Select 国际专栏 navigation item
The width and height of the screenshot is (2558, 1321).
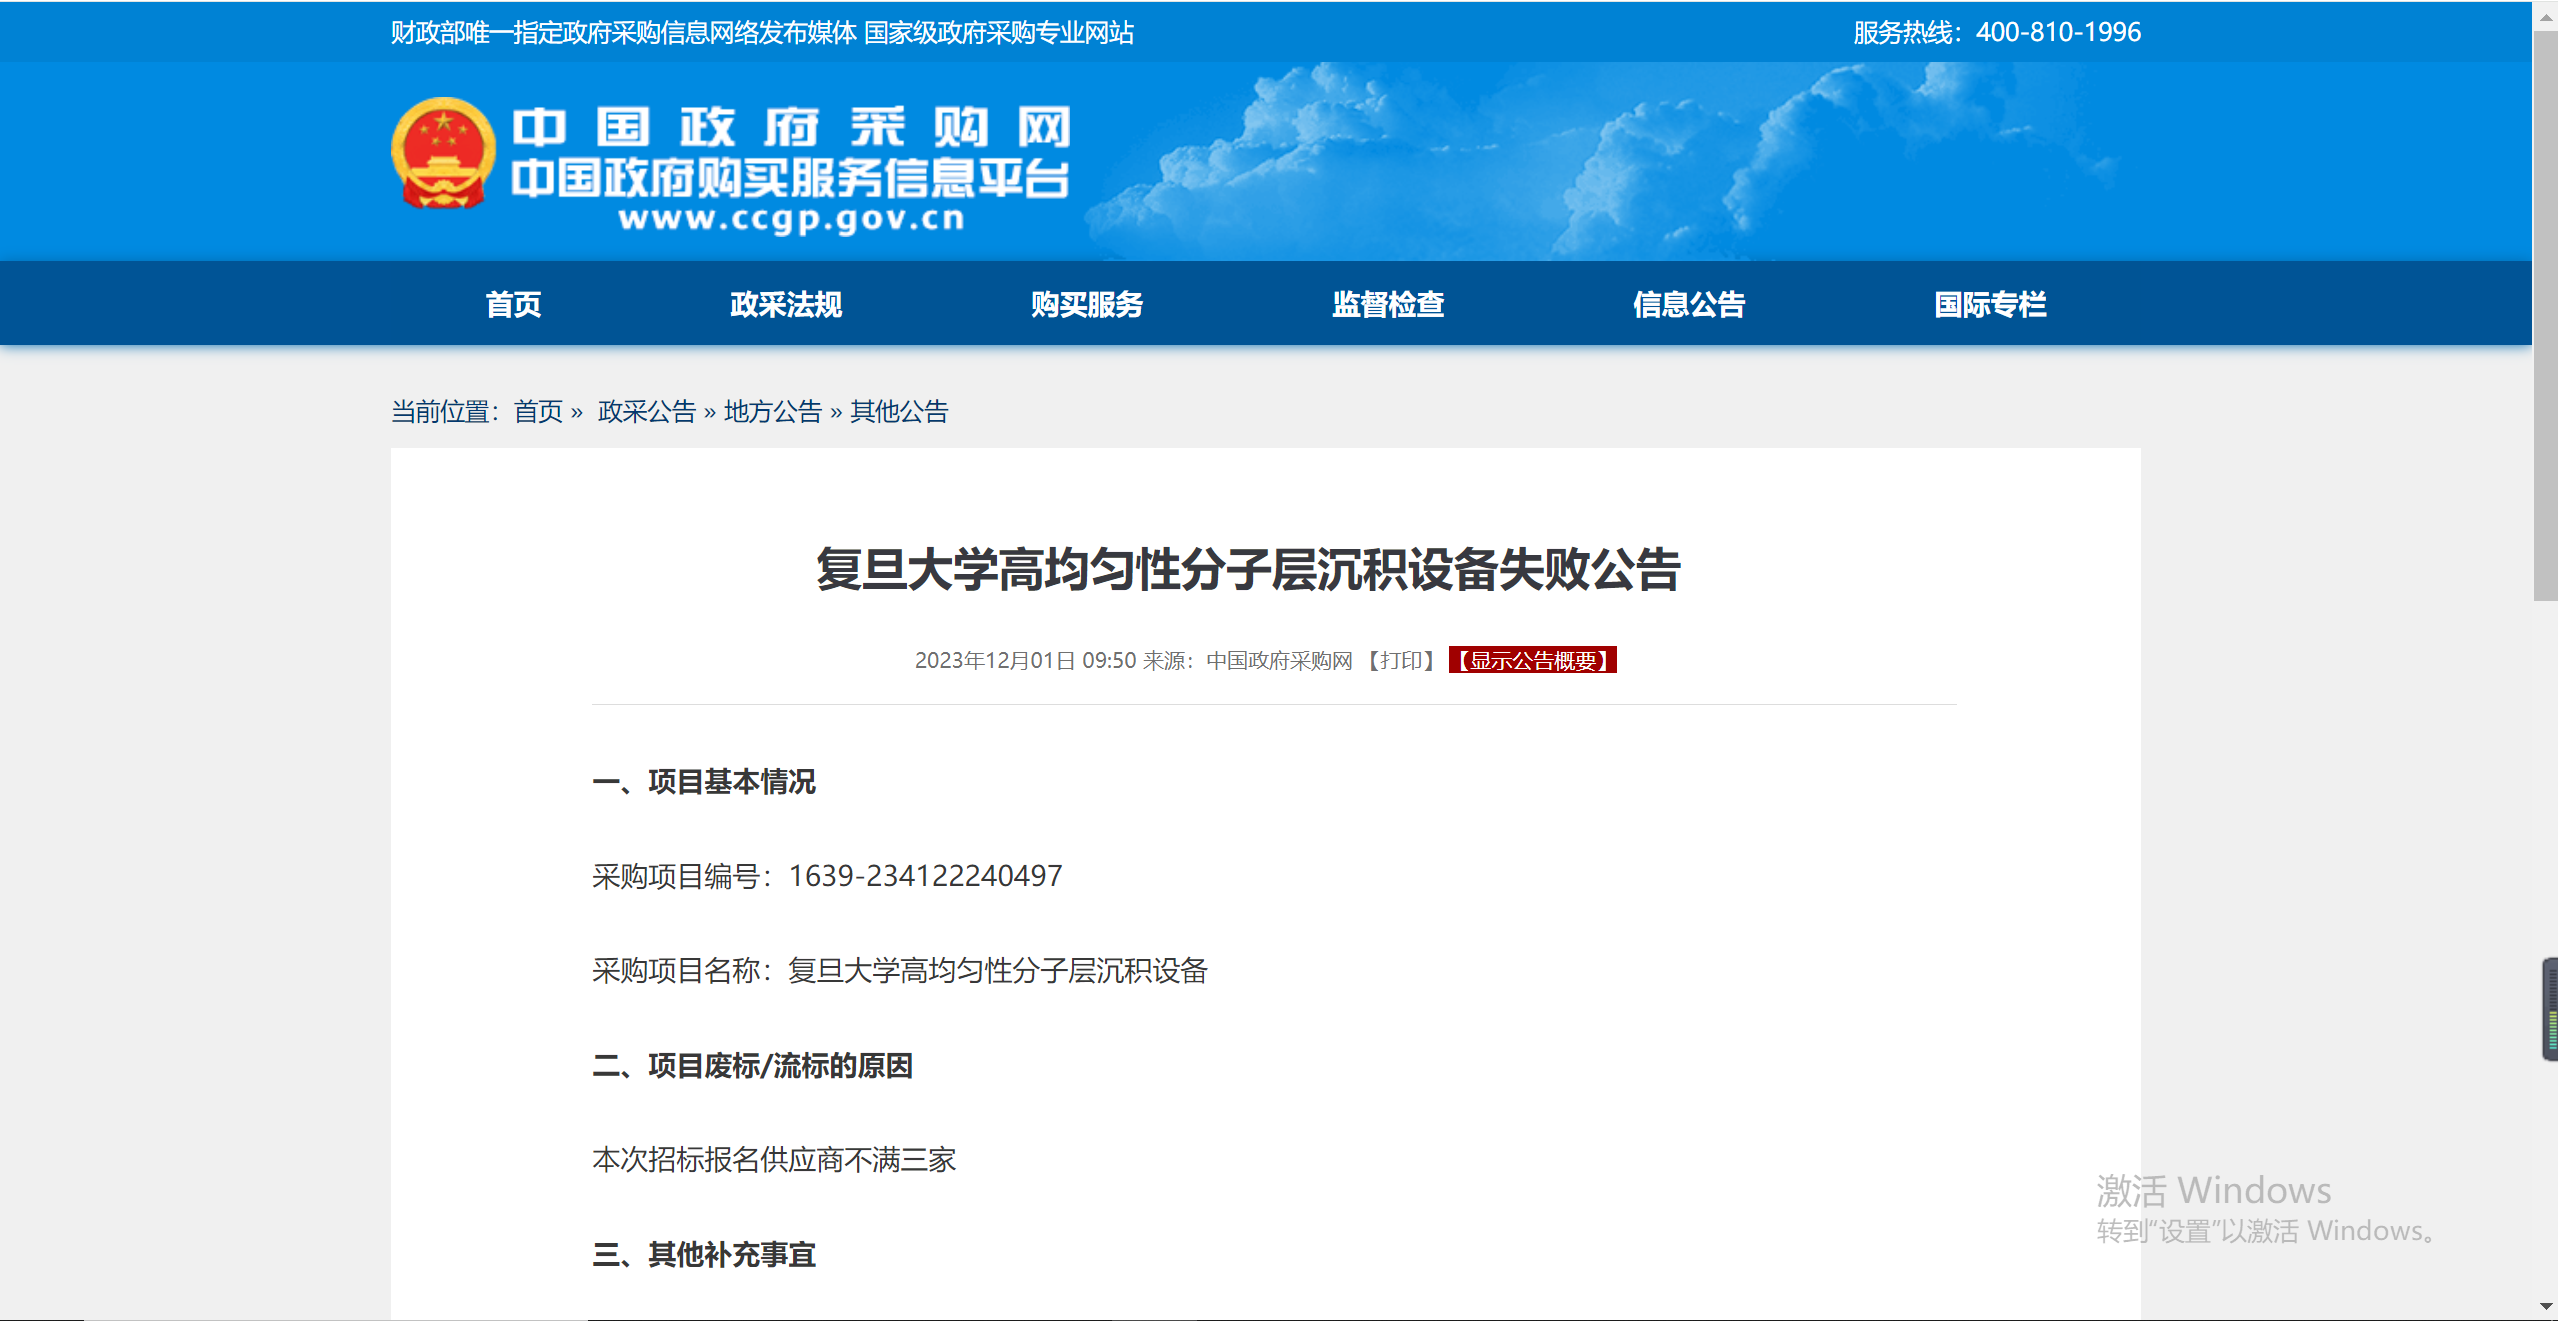coord(1989,304)
